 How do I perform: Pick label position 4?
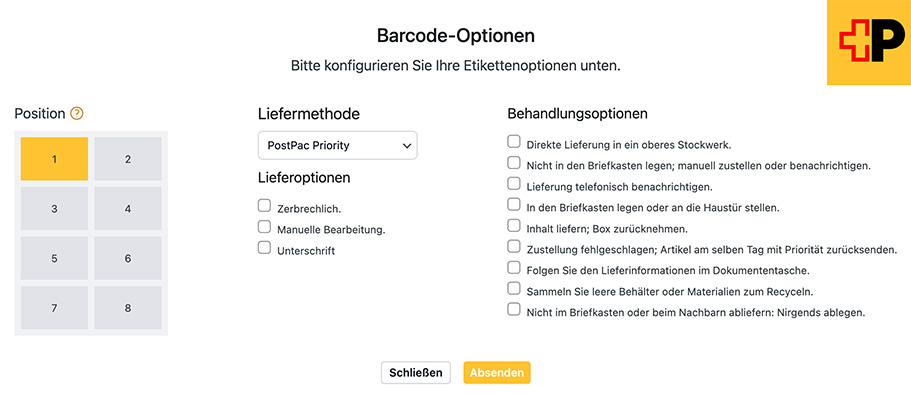point(128,209)
